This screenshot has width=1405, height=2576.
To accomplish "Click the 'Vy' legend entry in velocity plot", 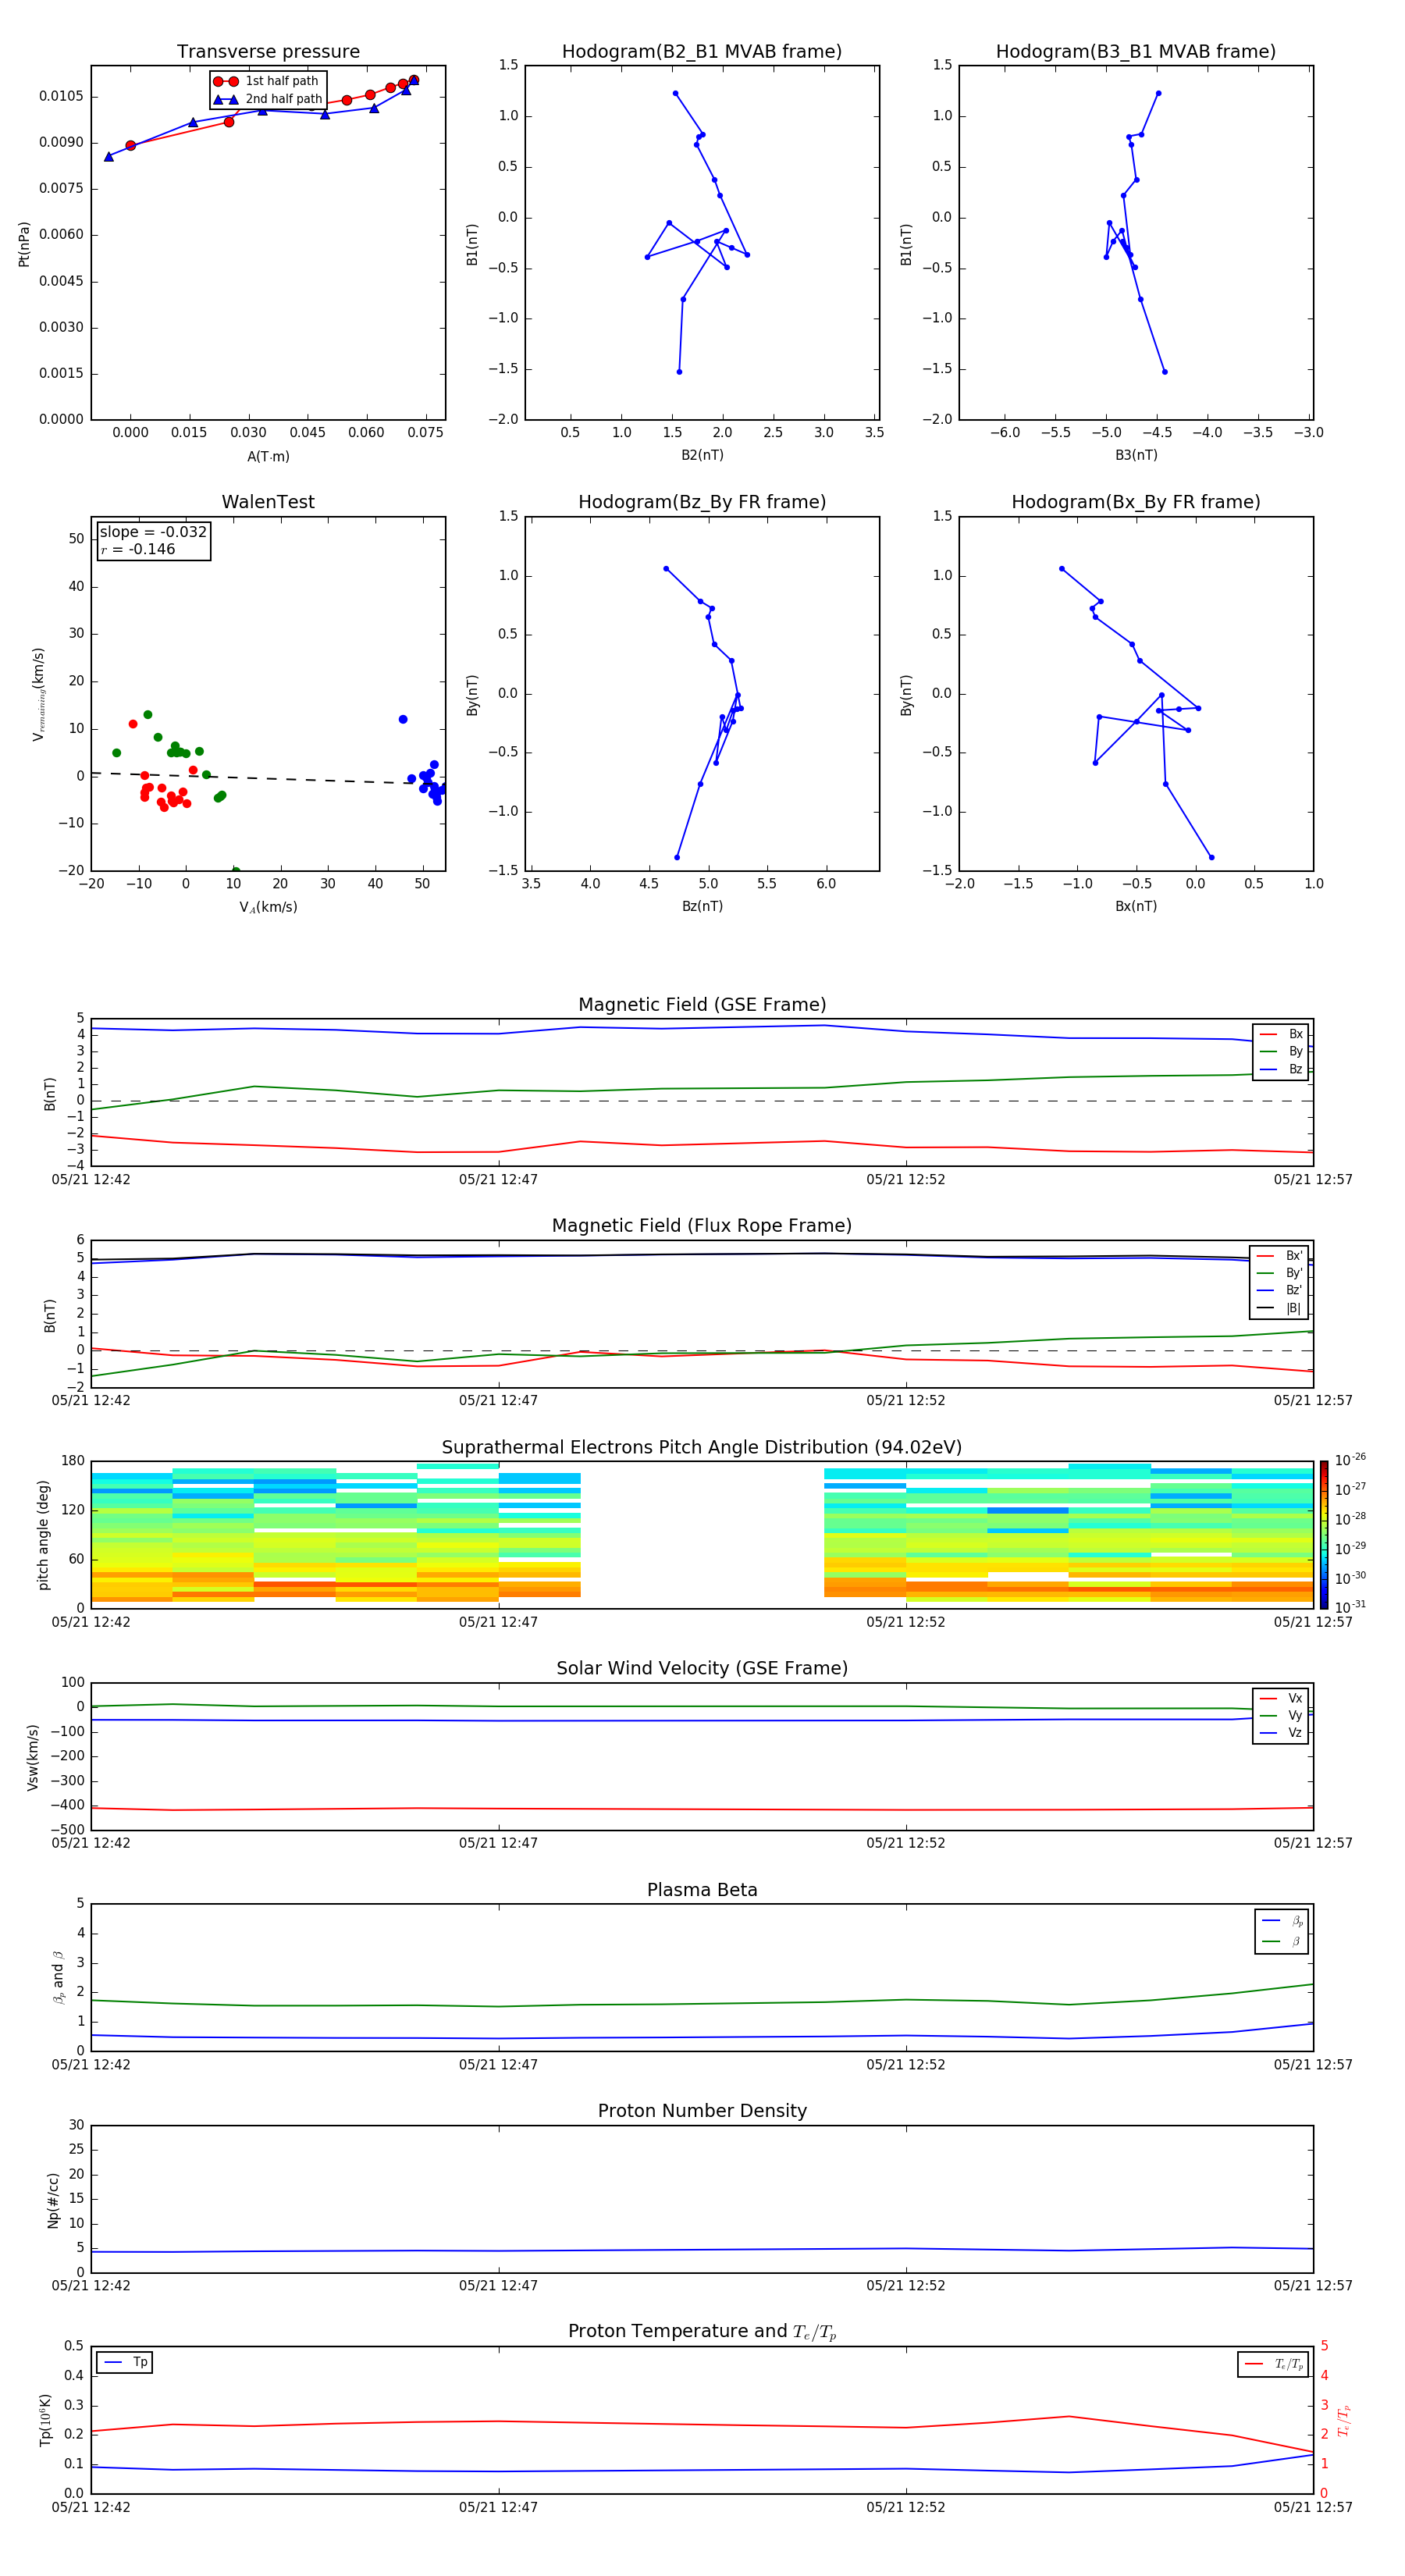I will 1282,1715.
